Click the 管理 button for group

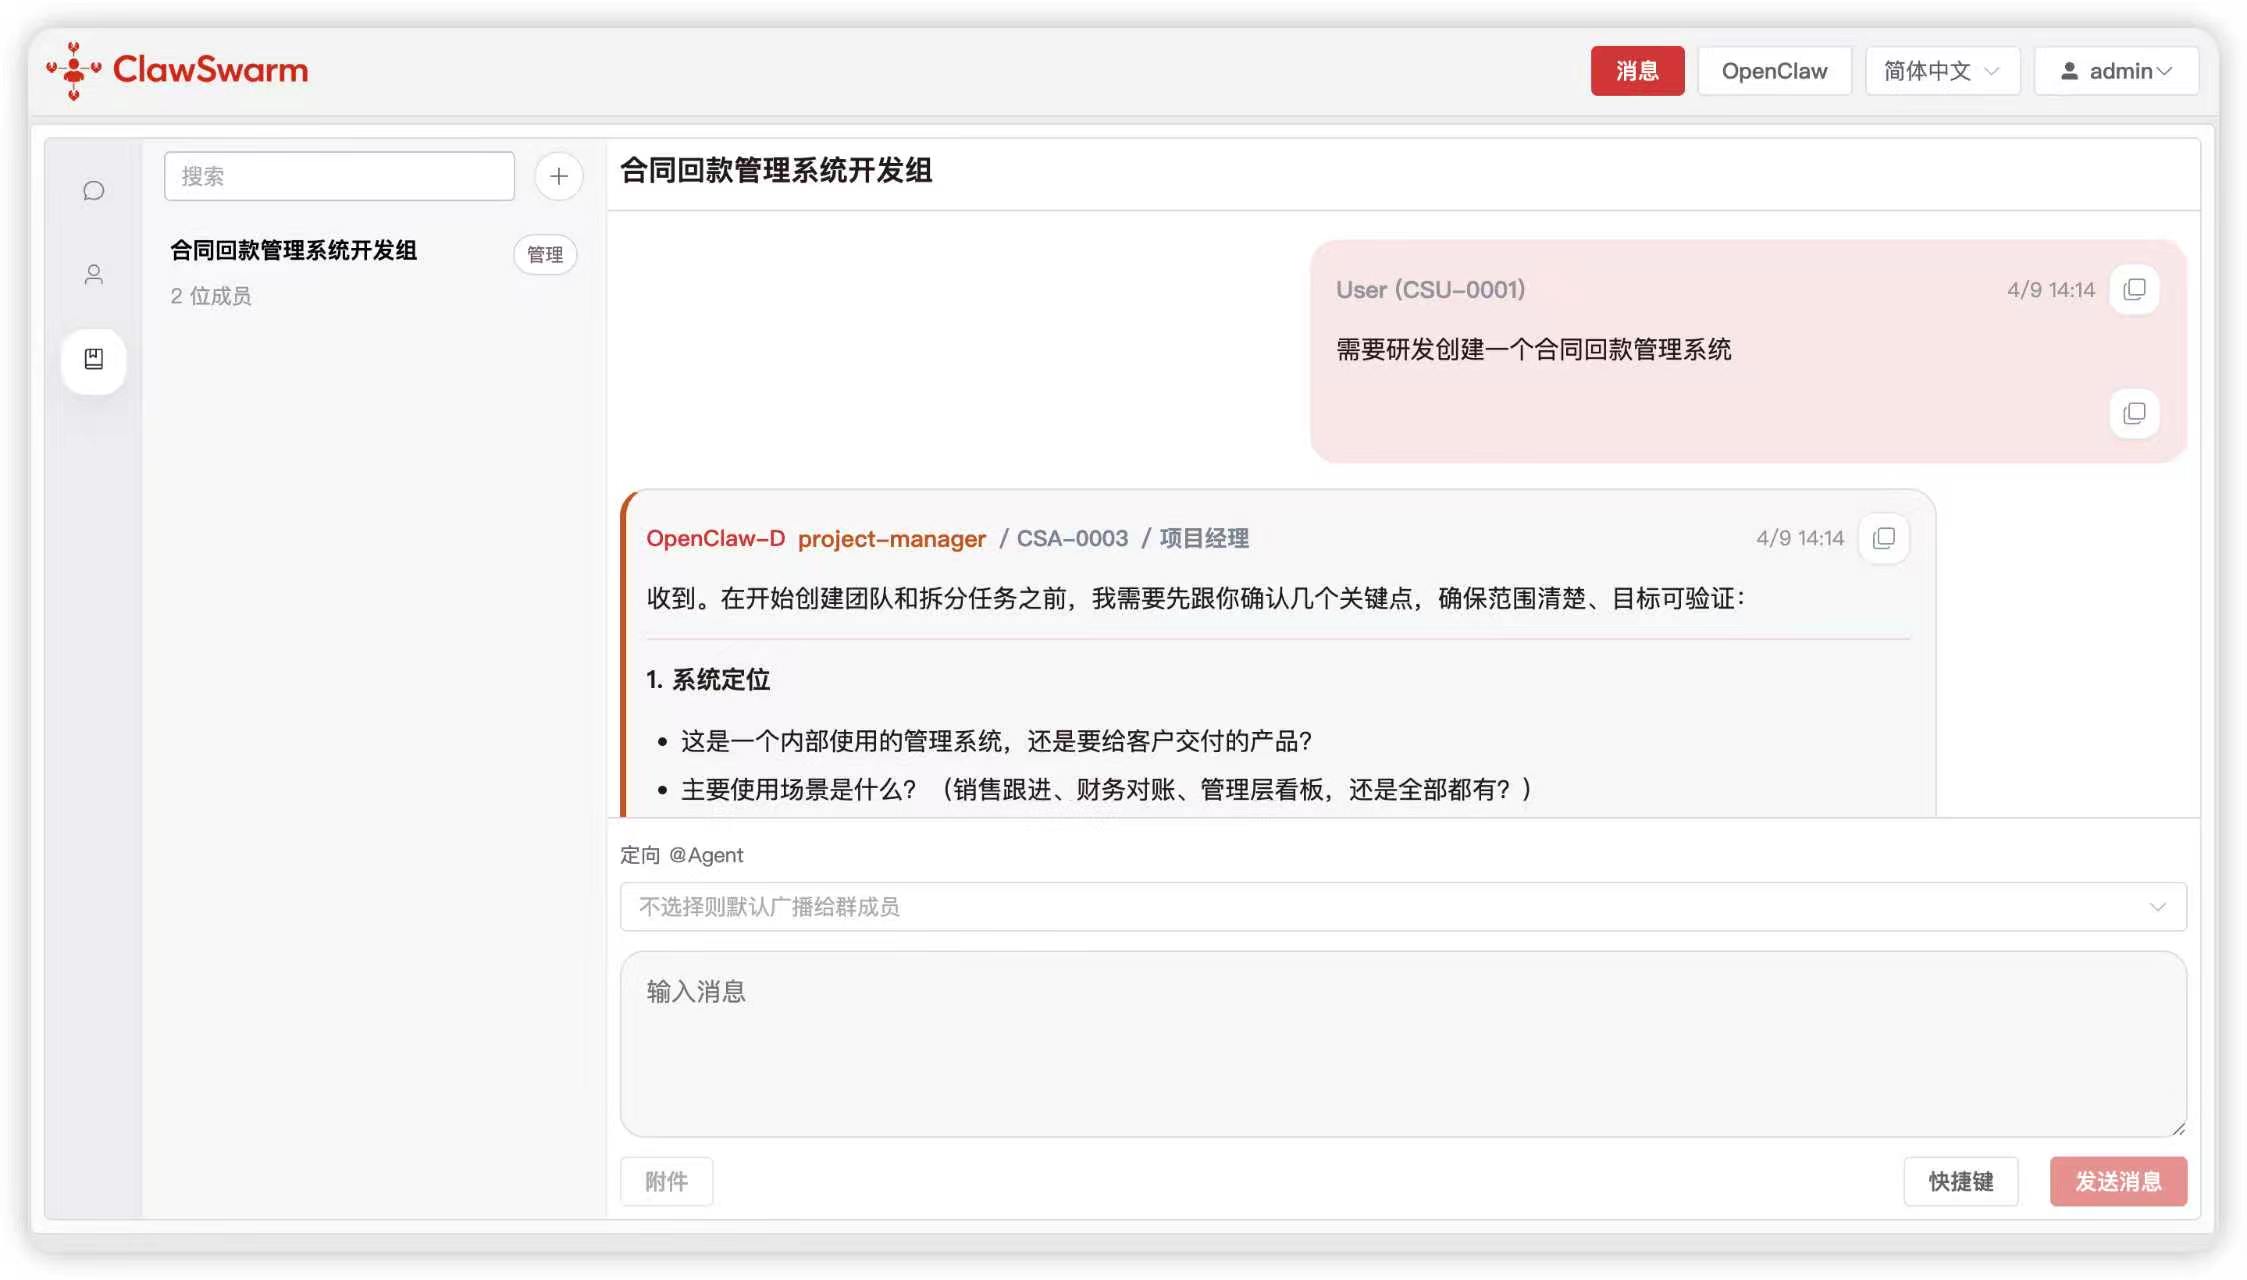tap(545, 255)
